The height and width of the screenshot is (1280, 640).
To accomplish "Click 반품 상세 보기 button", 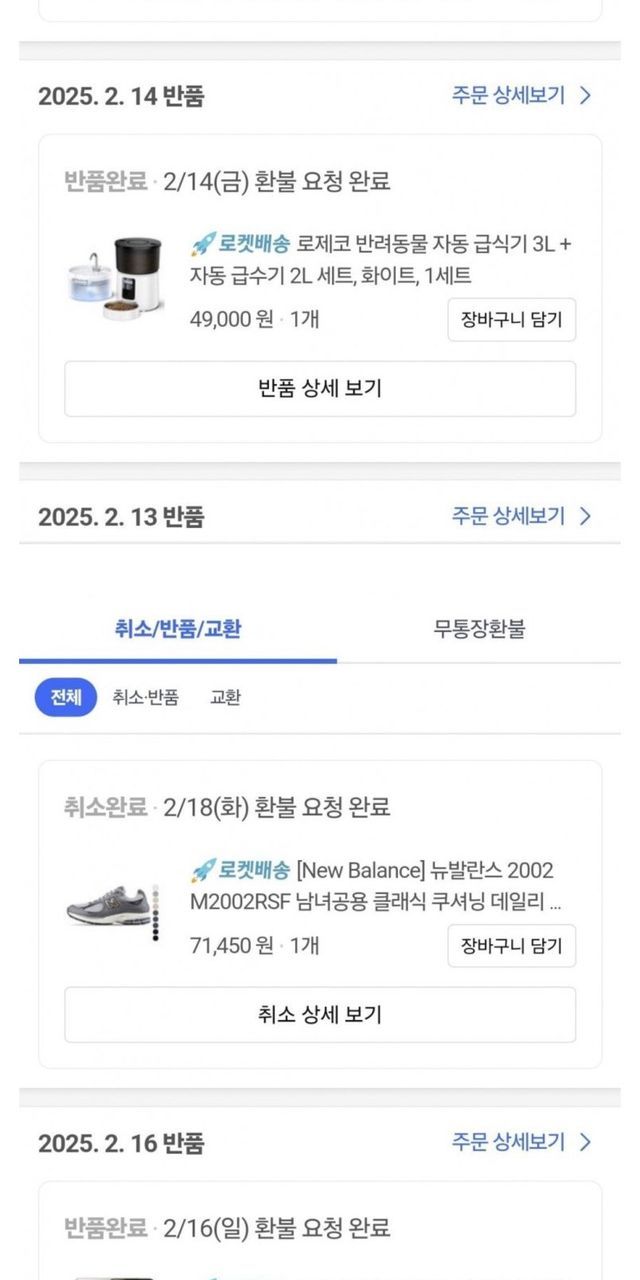I will [320, 389].
